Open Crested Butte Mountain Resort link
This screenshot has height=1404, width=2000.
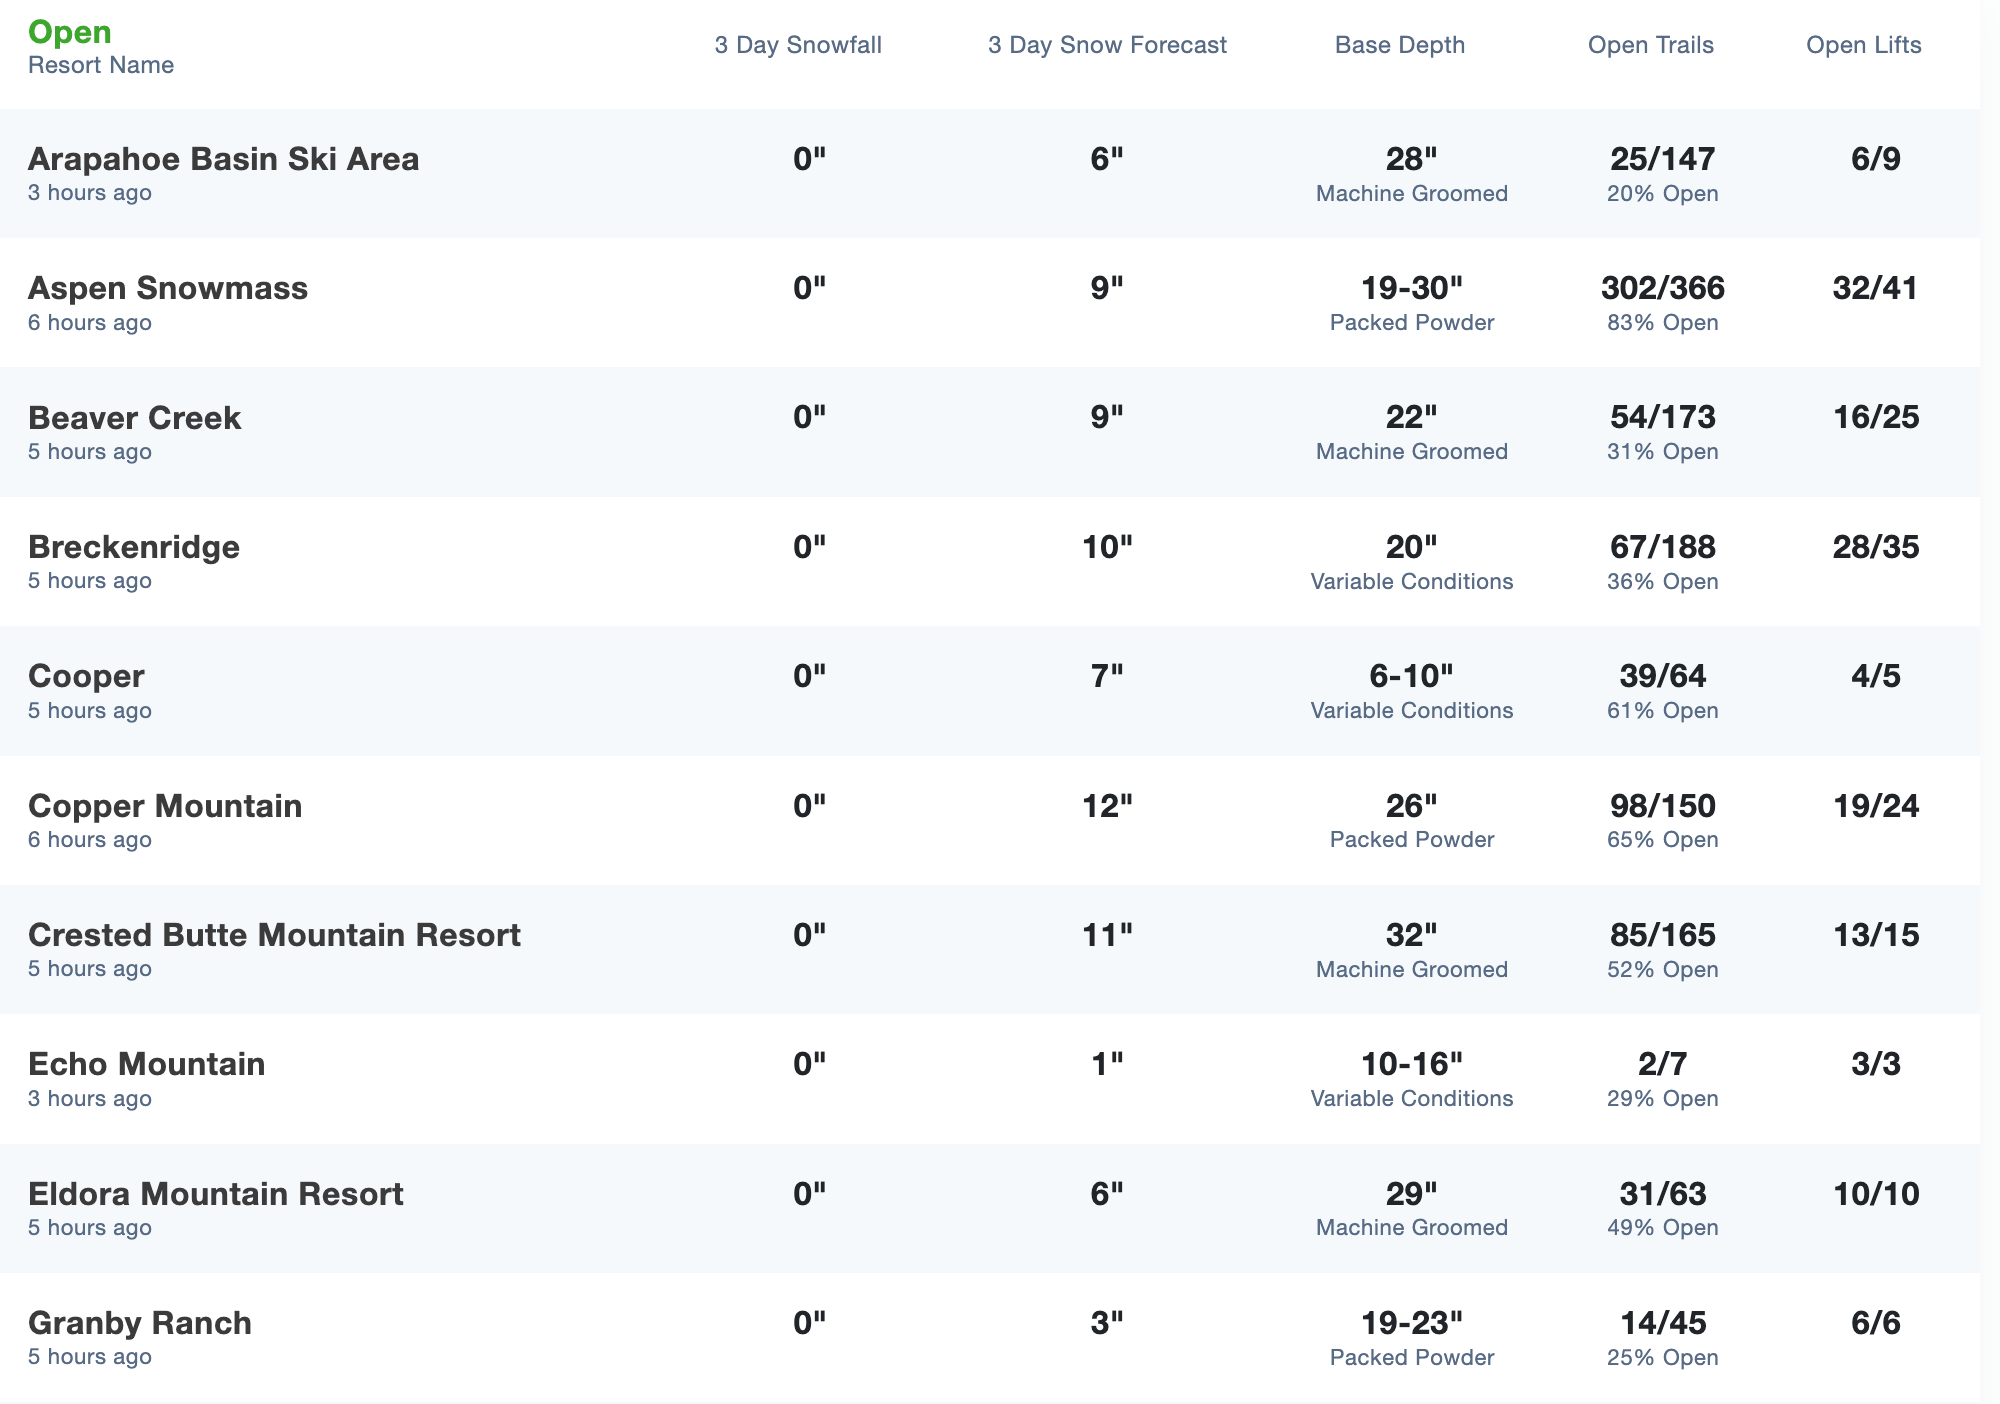point(274,935)
